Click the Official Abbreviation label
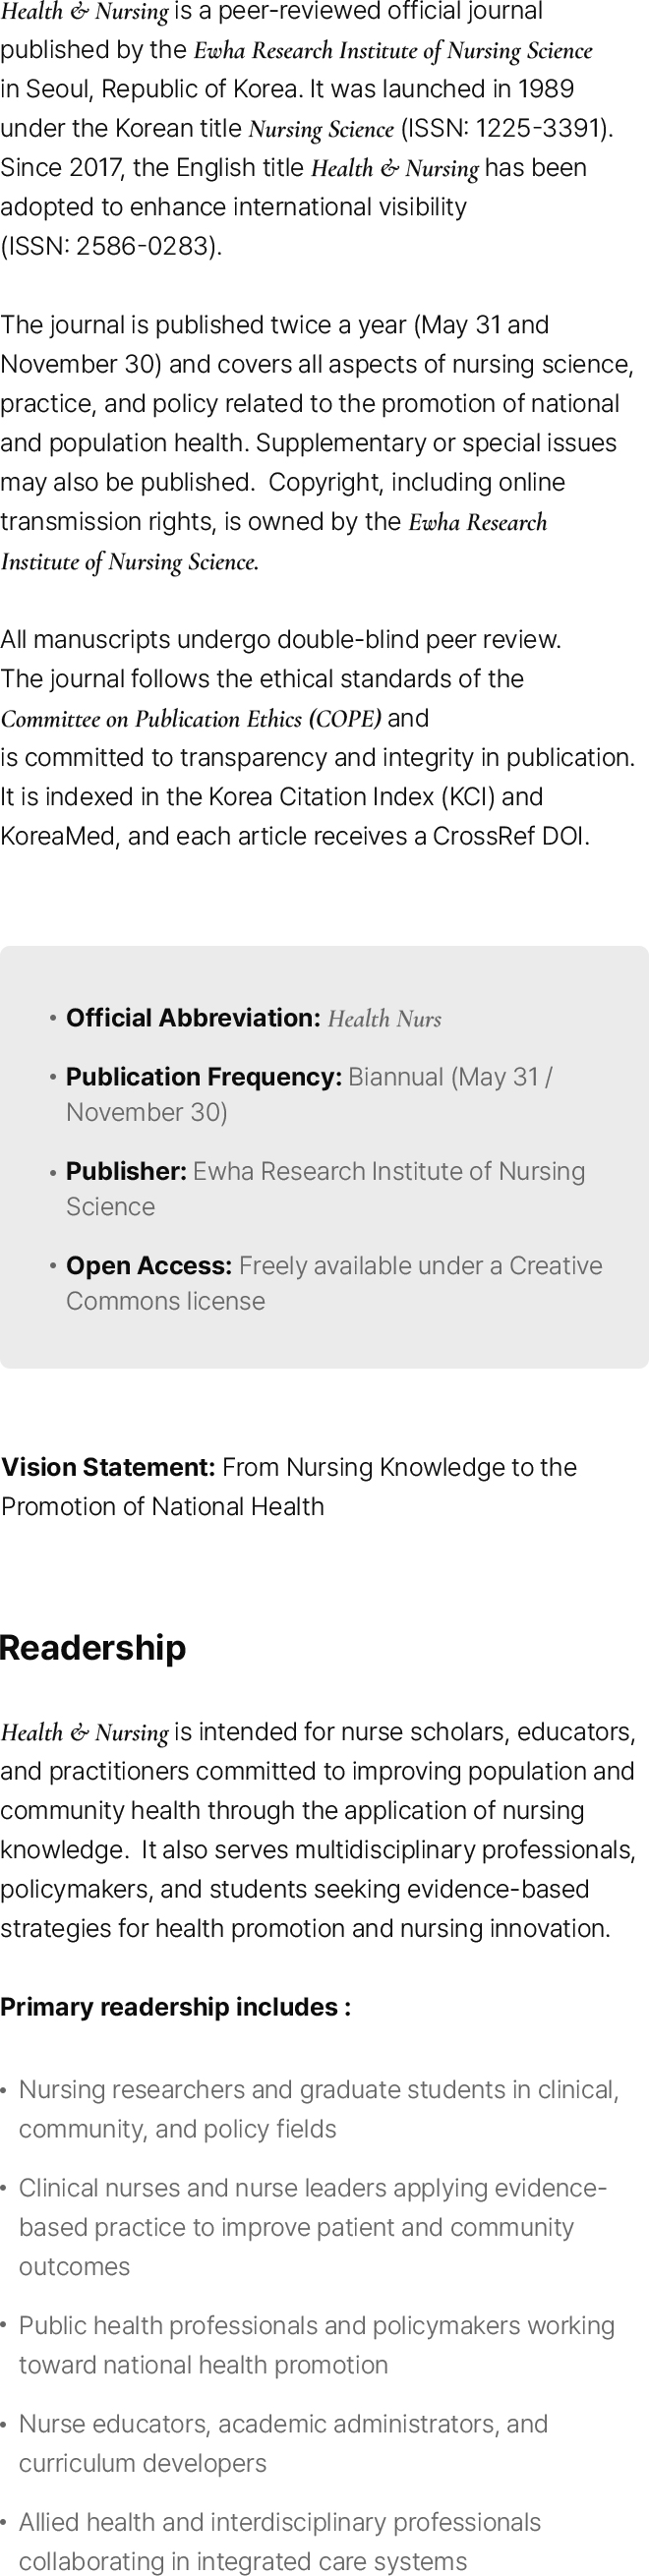Screen dimensions: 649x2576 (193, 1018)
